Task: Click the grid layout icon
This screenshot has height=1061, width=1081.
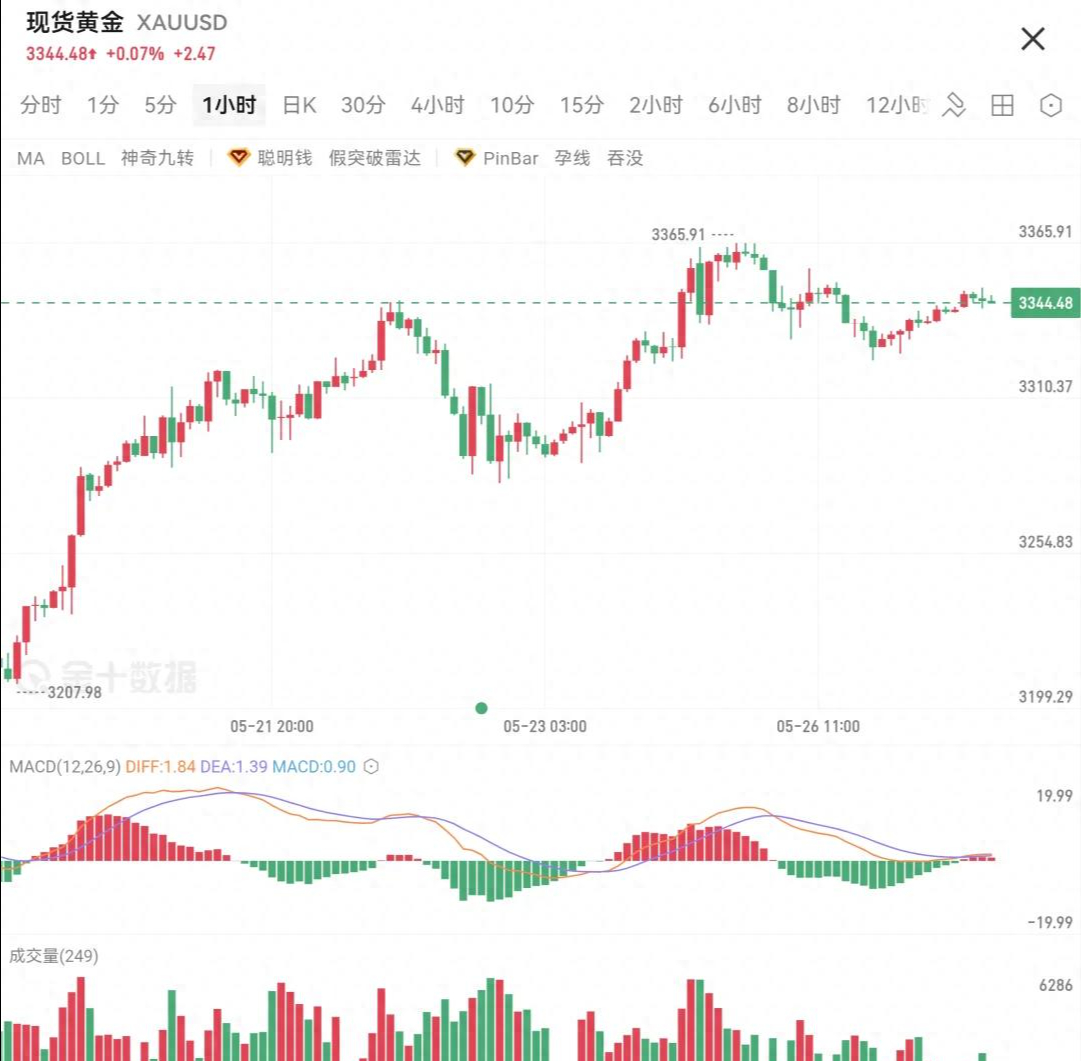Action: 1002,105
